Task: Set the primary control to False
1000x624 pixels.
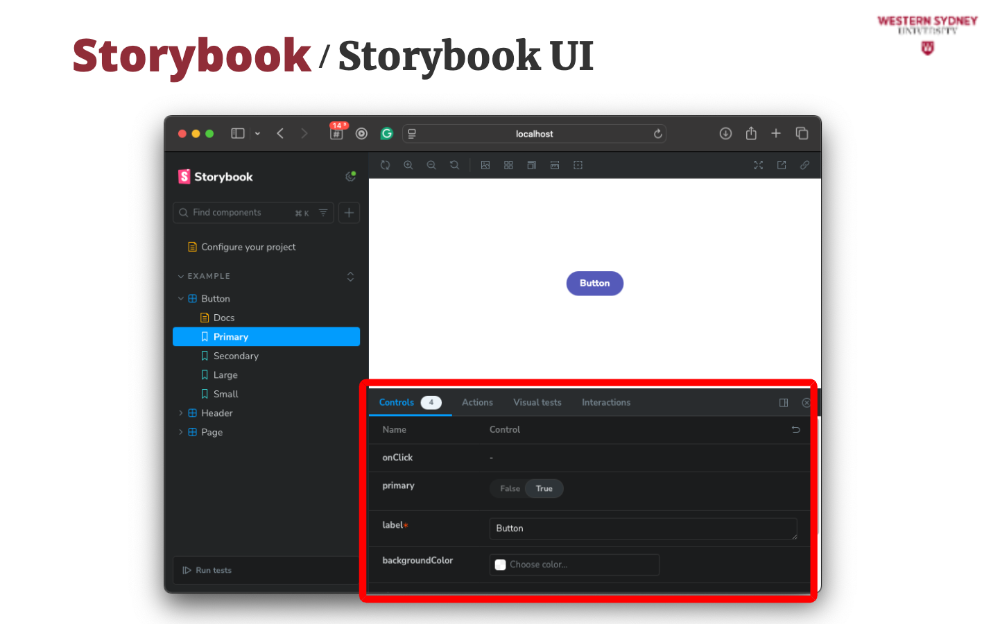Action: [510, 489]
